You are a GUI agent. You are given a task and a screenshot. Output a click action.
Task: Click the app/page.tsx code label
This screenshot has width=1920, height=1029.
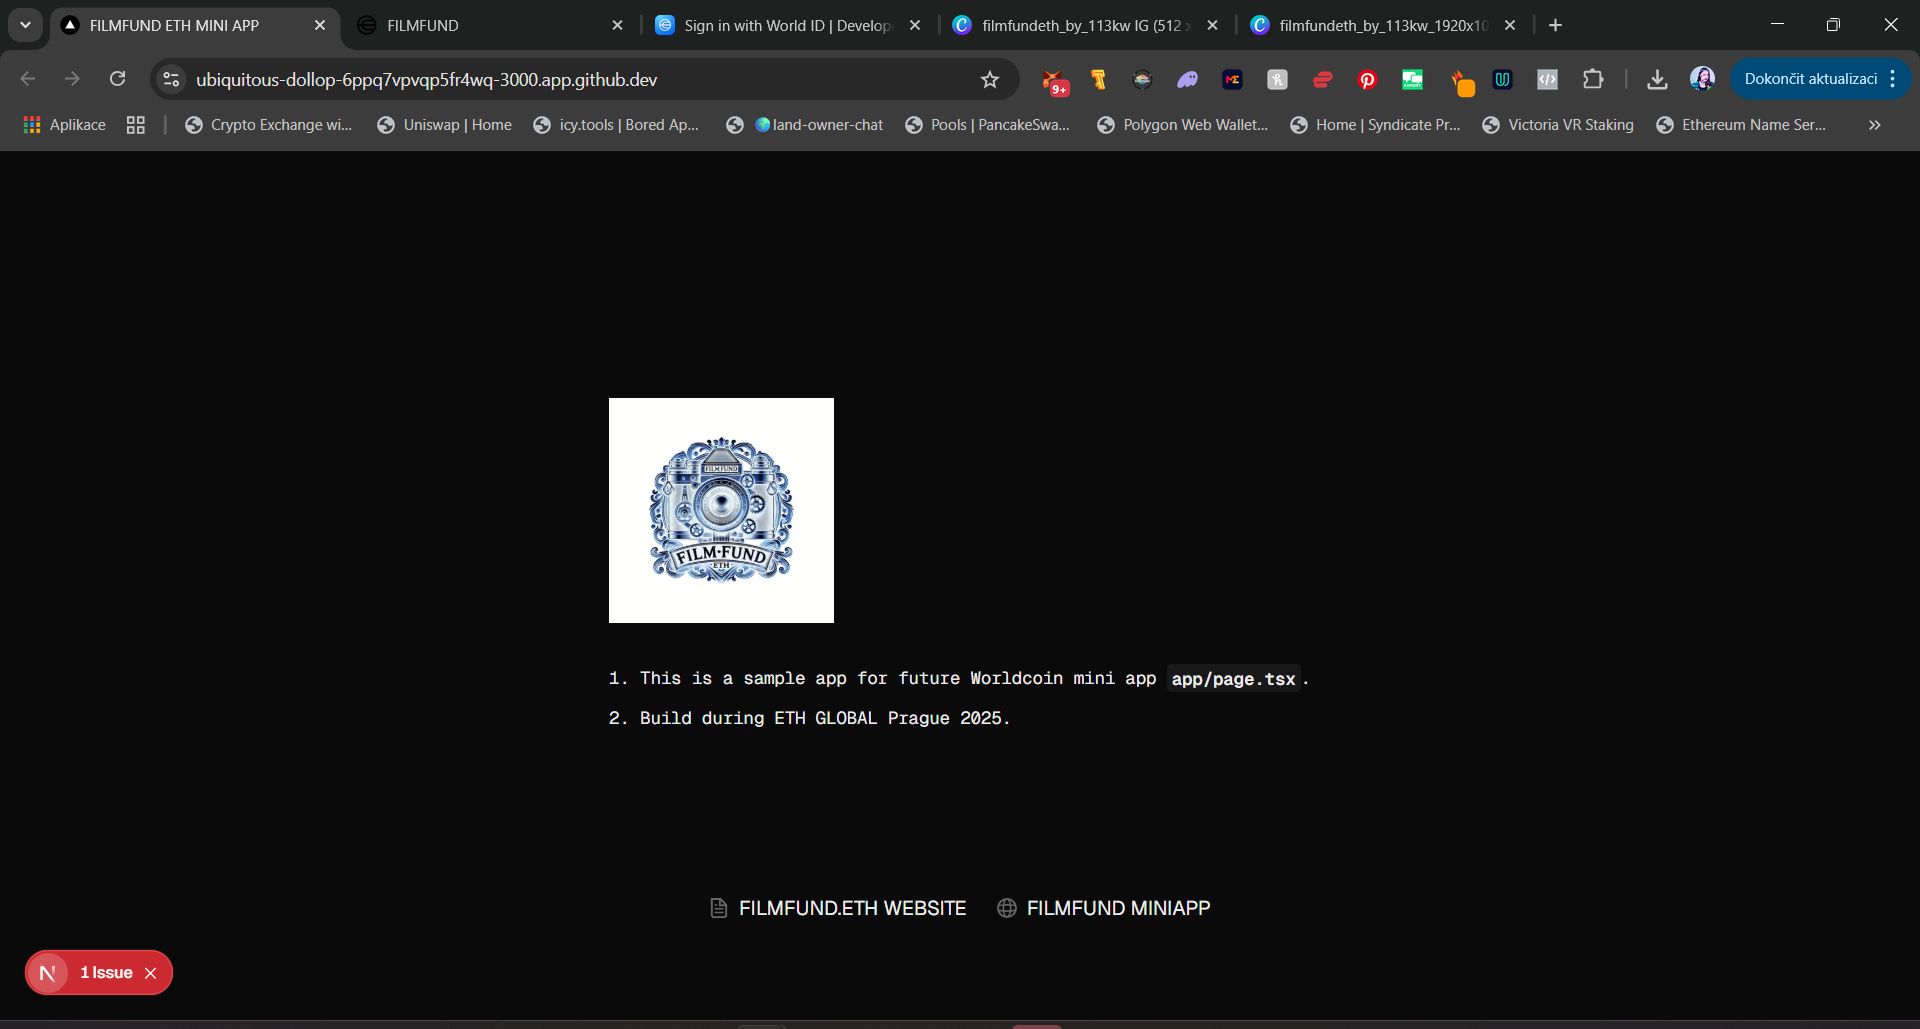click(1233, 679)
